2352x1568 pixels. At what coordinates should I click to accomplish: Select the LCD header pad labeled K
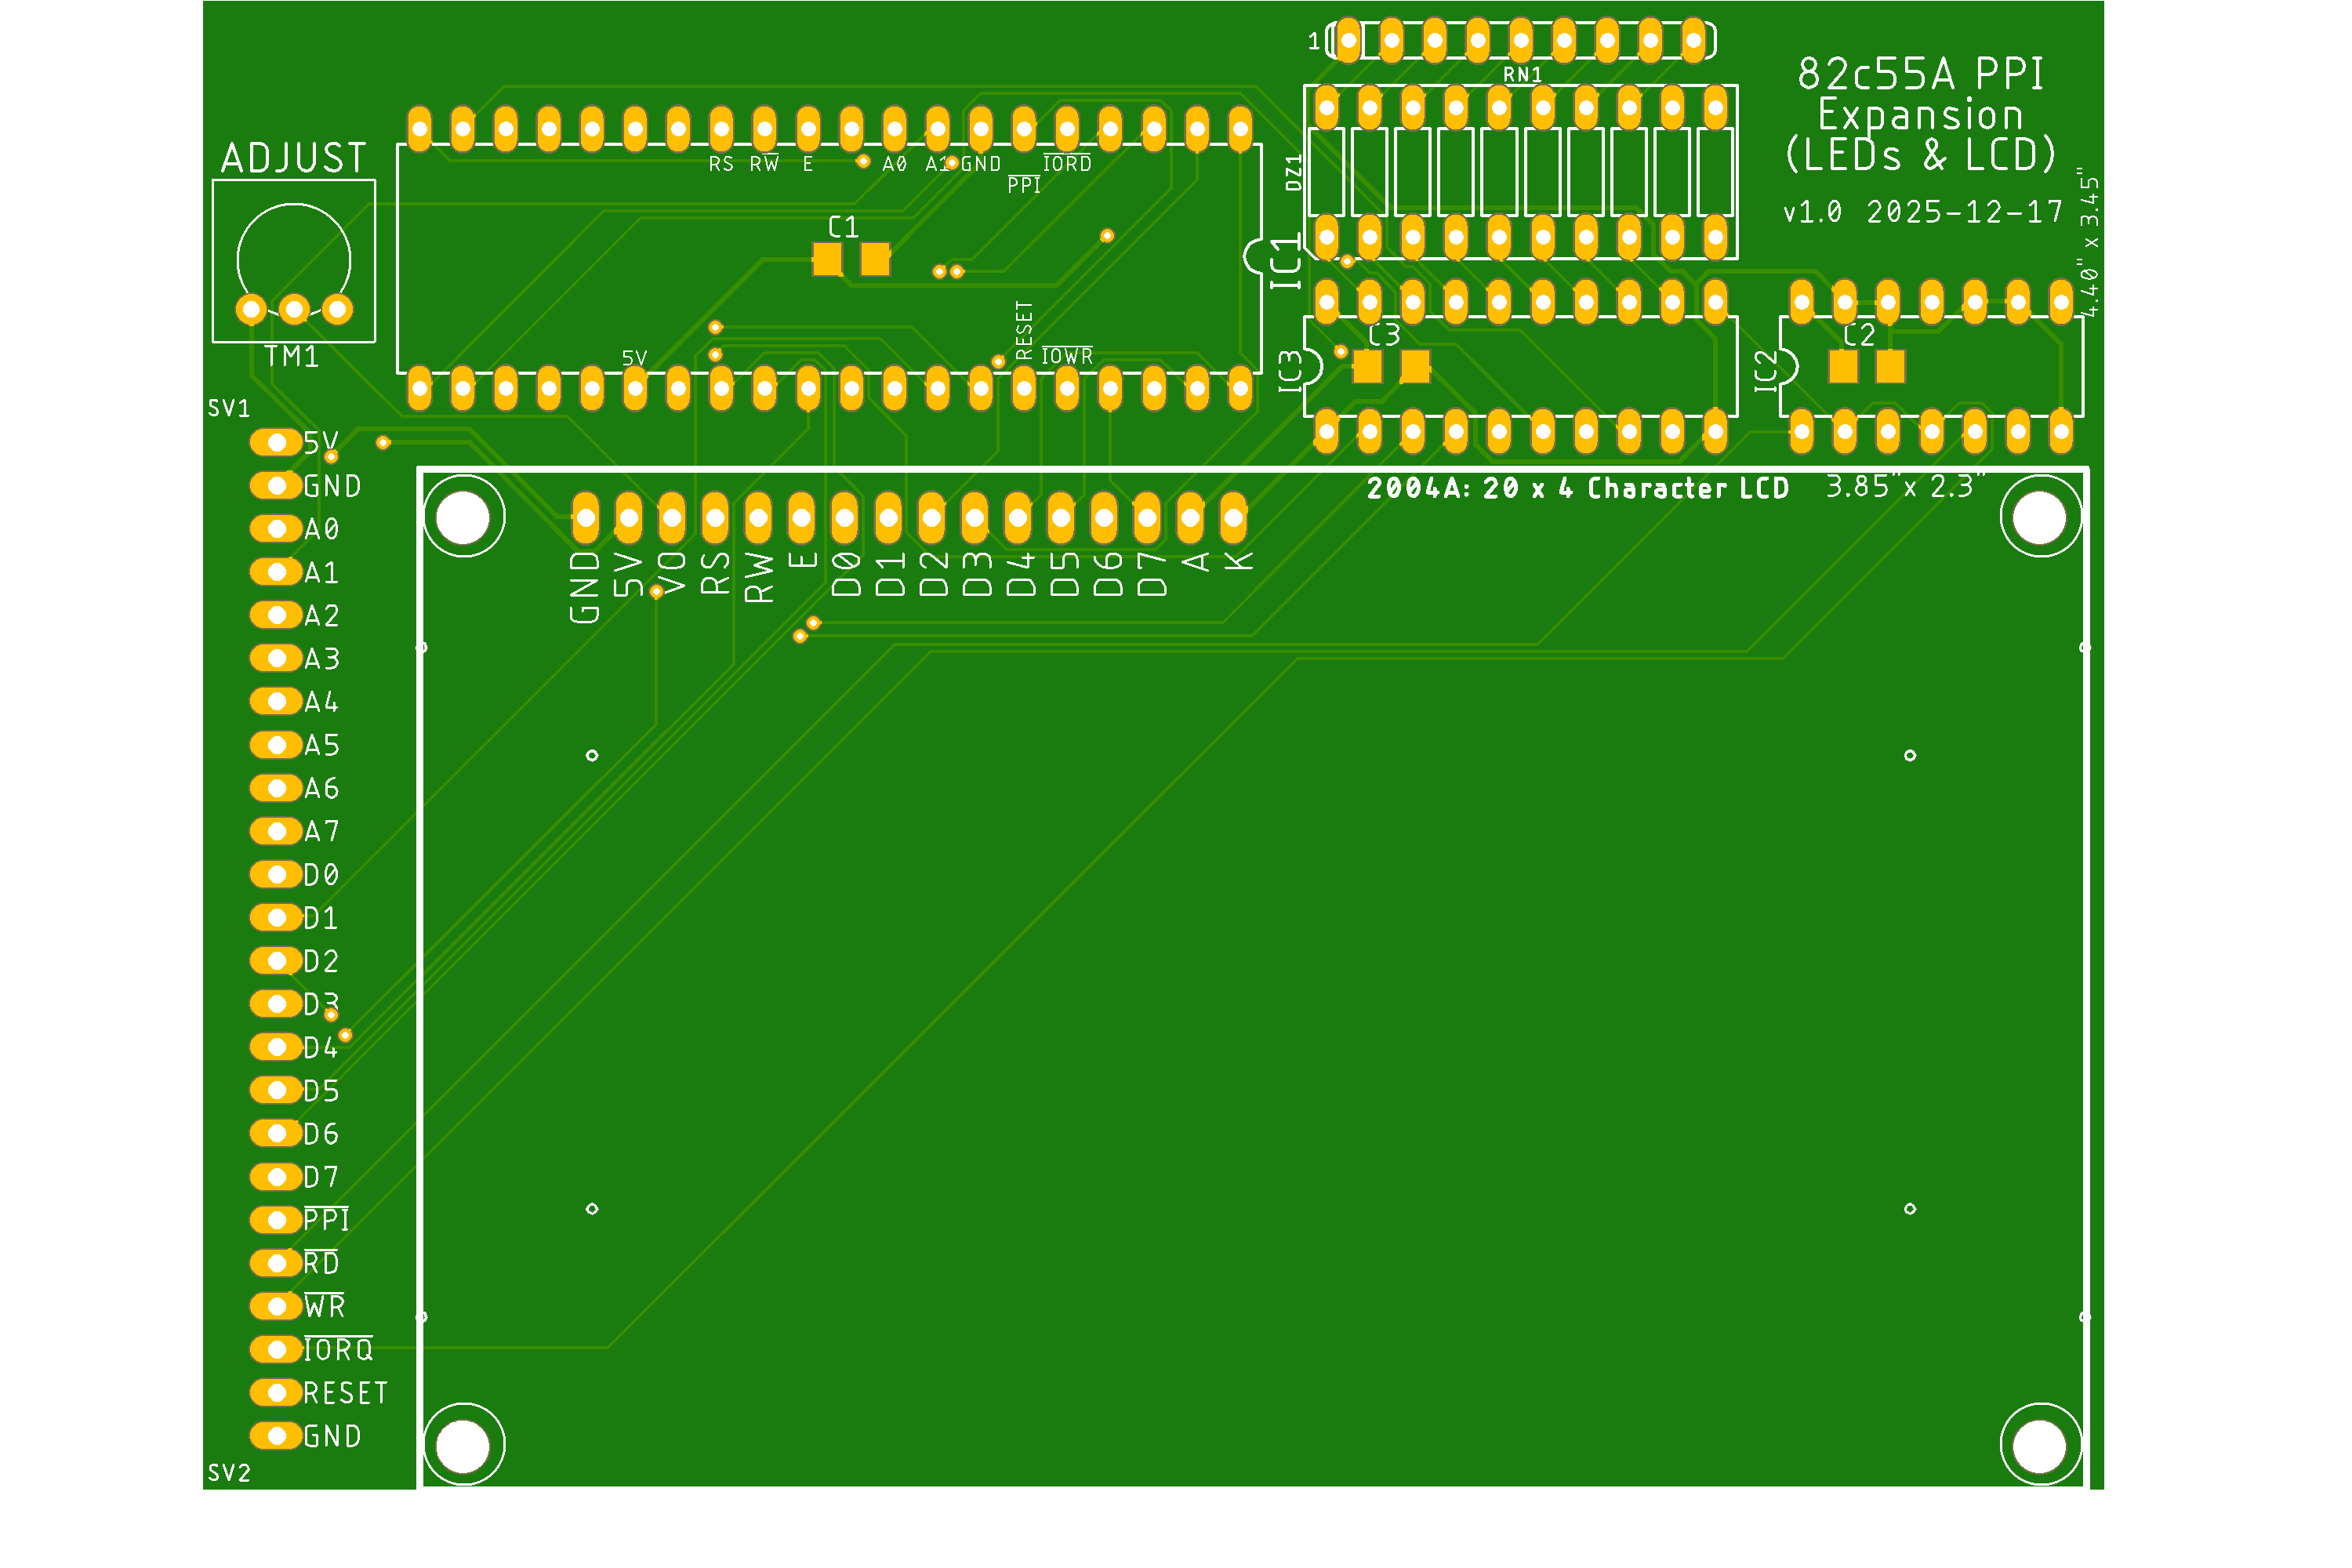[1233, 518]
